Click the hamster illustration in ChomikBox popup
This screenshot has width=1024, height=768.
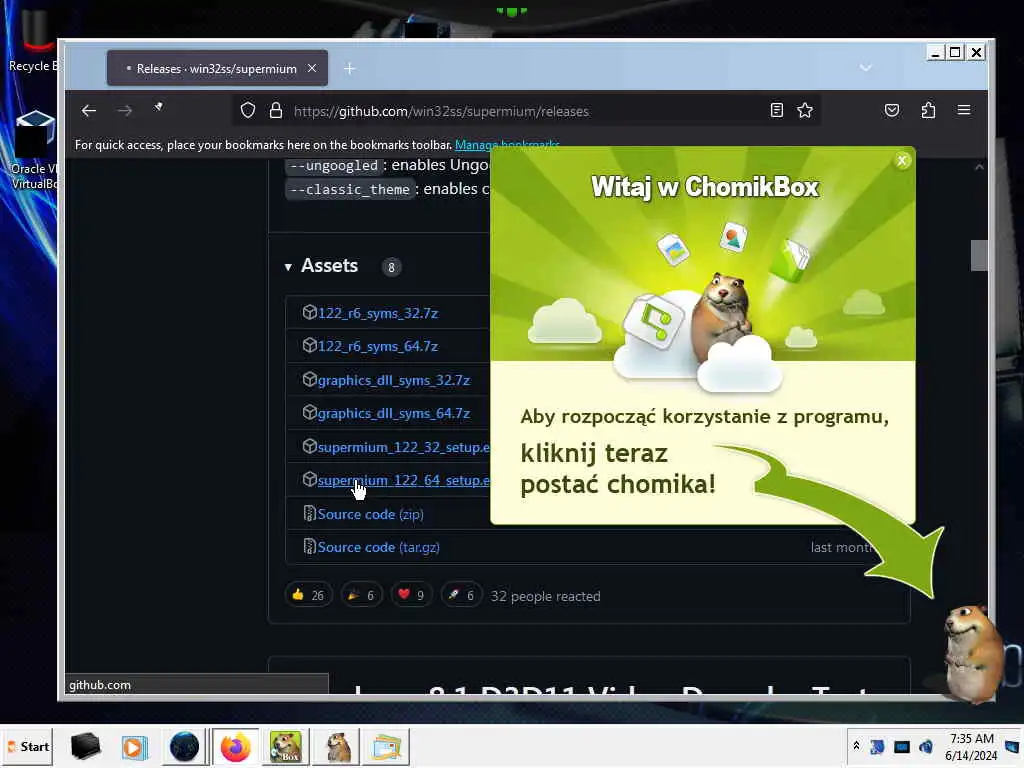[x=721, y=318]
